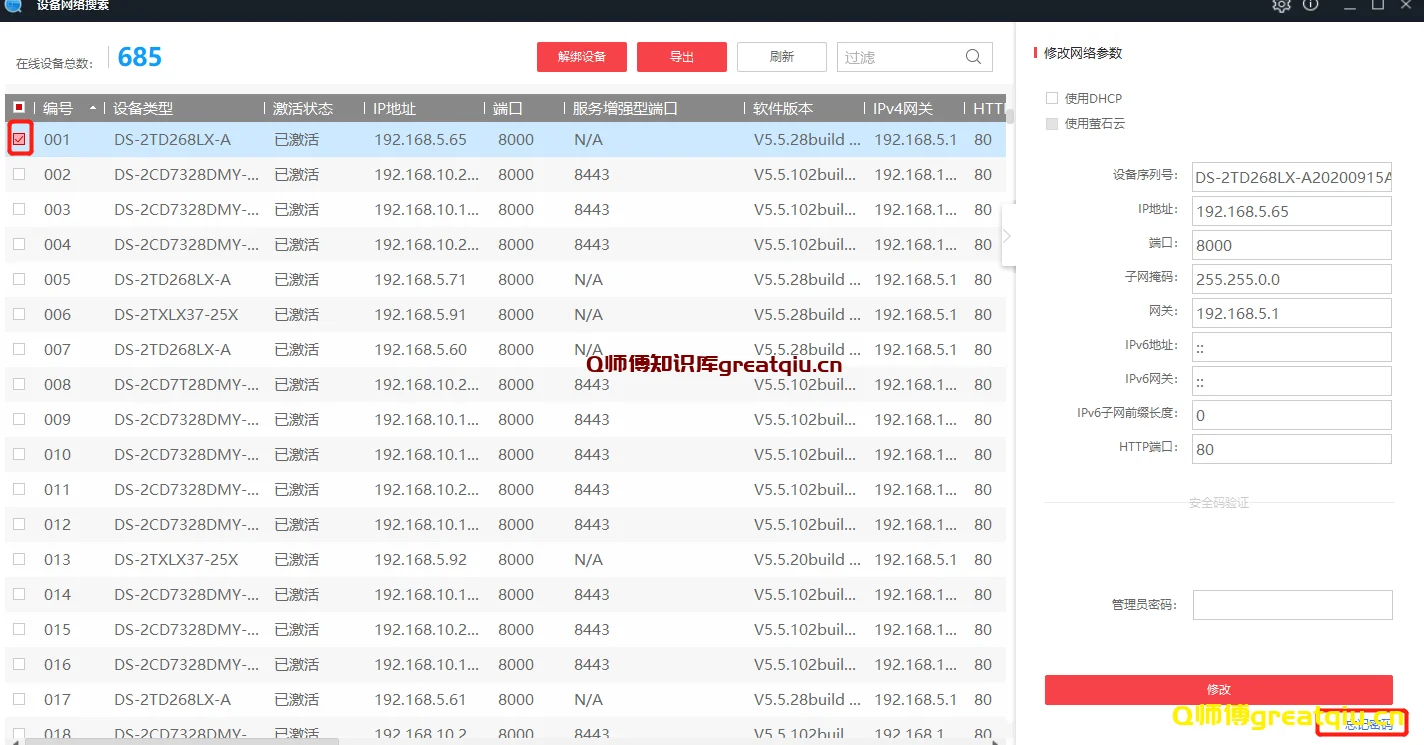
Task: Uncheck the device 001 checkbox
Action: [20, 140]
